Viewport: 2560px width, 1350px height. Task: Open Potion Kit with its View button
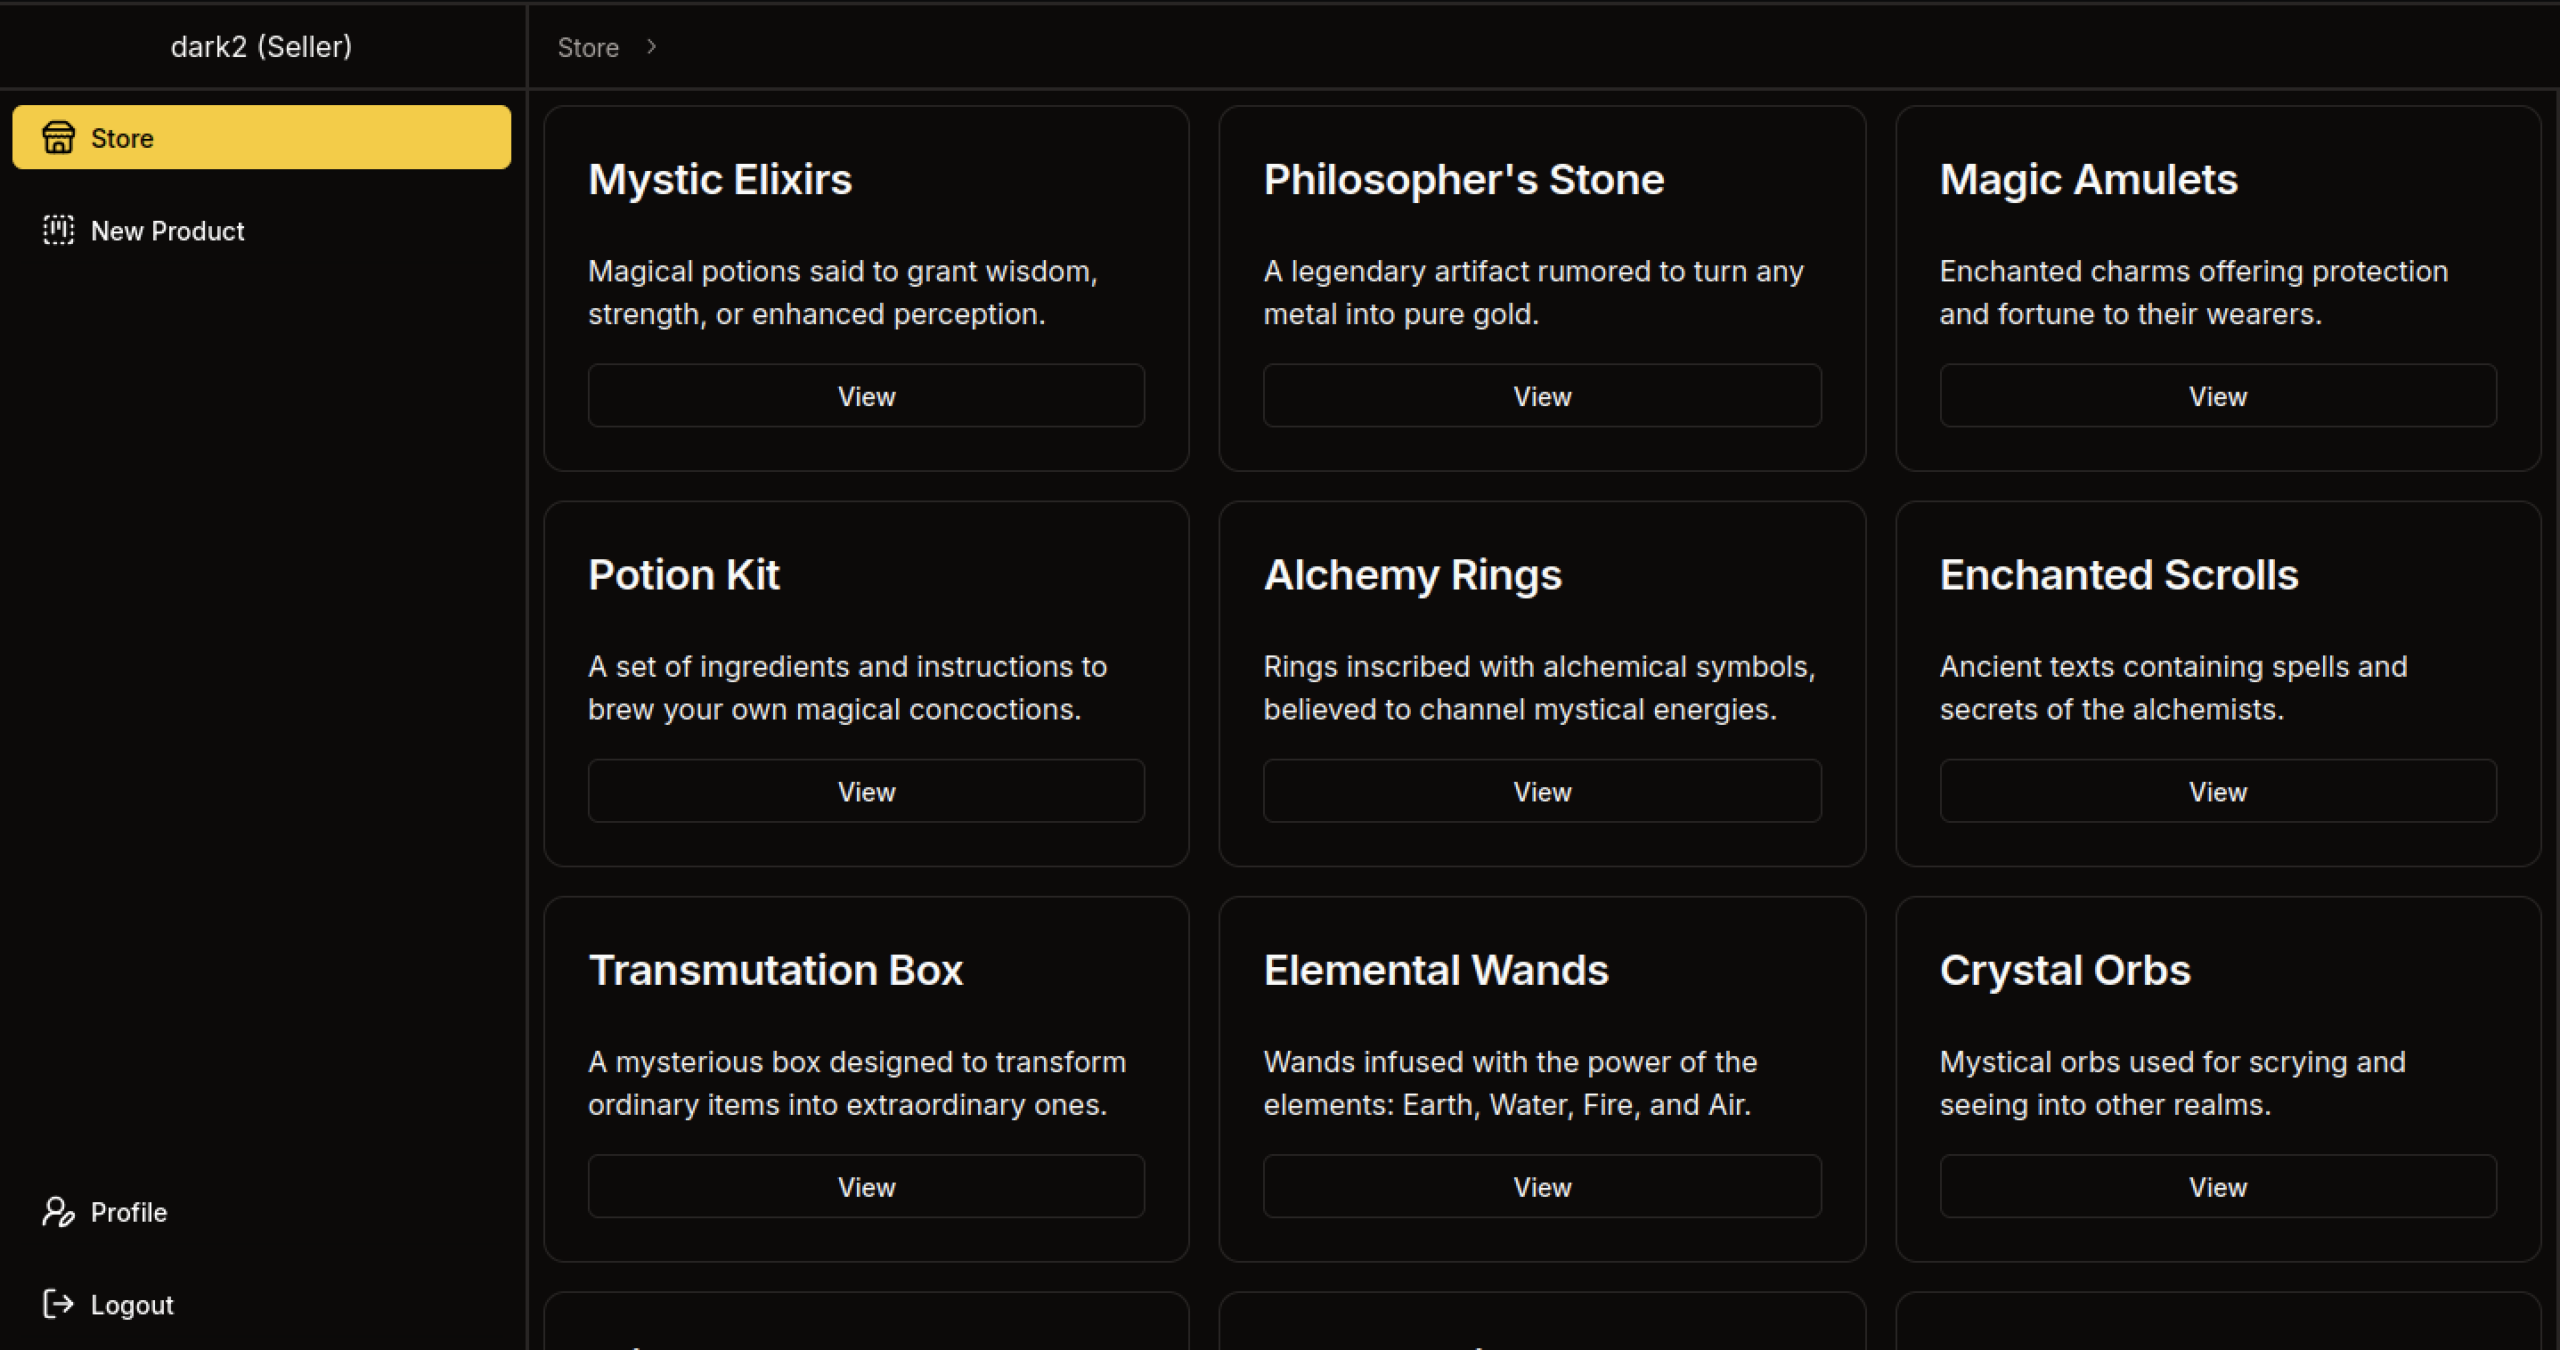(866, 791)
